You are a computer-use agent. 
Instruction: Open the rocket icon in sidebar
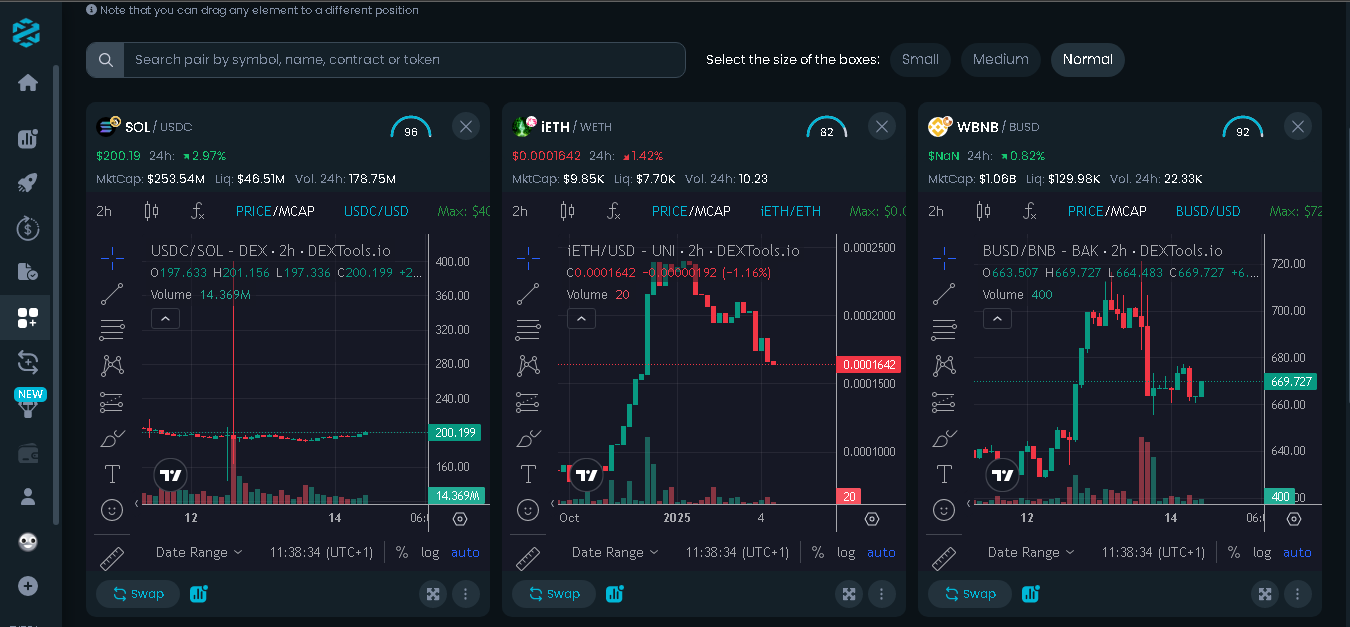coord(28,183)
